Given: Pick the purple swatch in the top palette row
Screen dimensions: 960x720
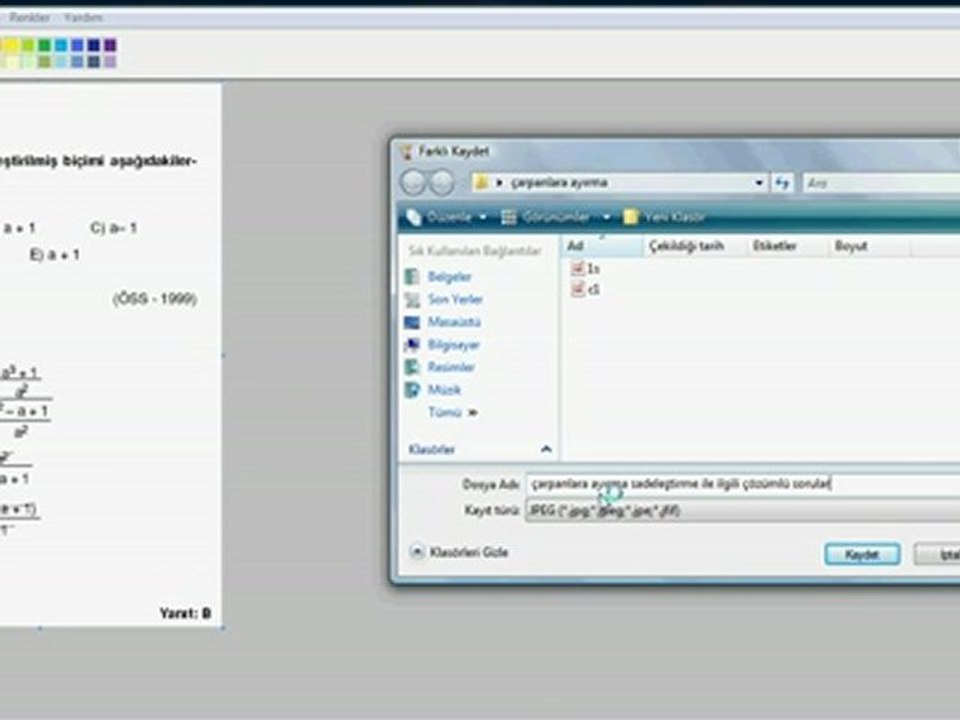Looking at the screenshot, I should coord(110,45).
